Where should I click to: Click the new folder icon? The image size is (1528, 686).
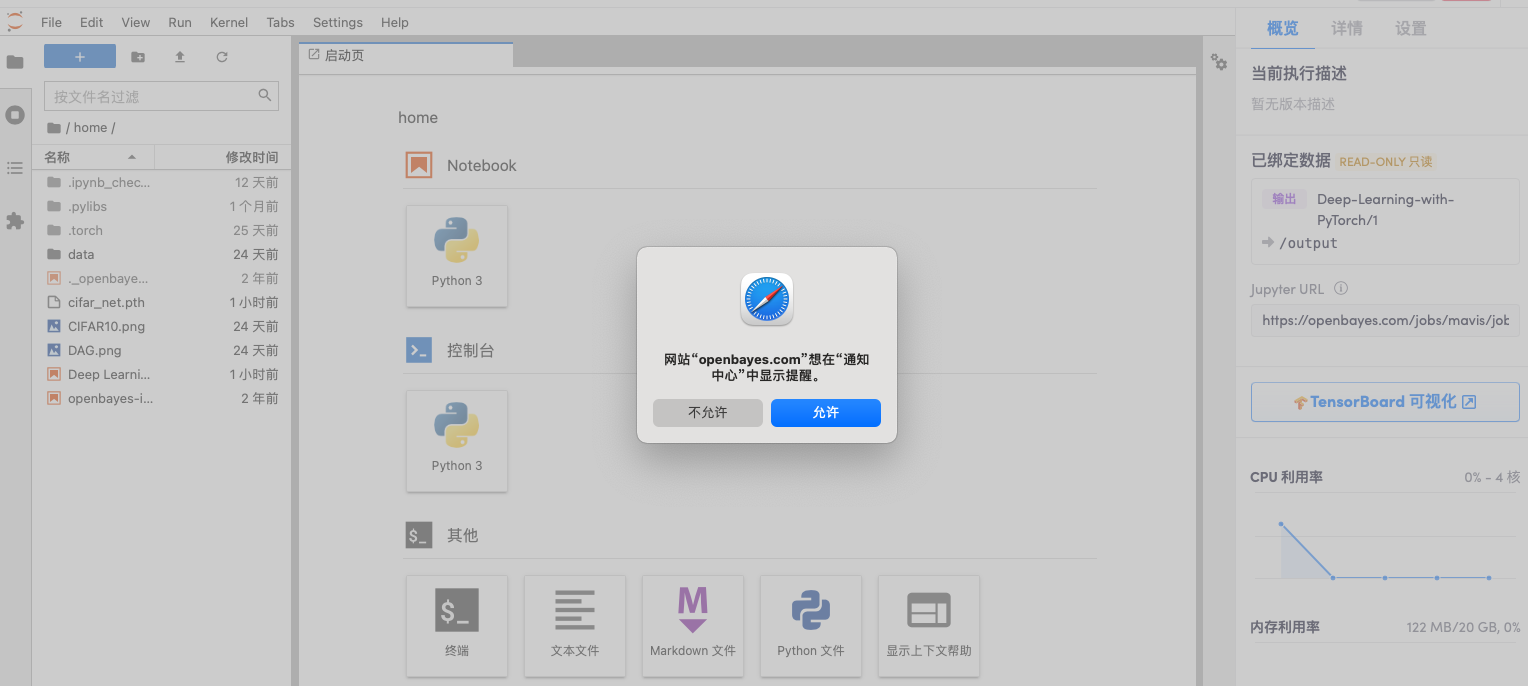click(x=138, y=57)
